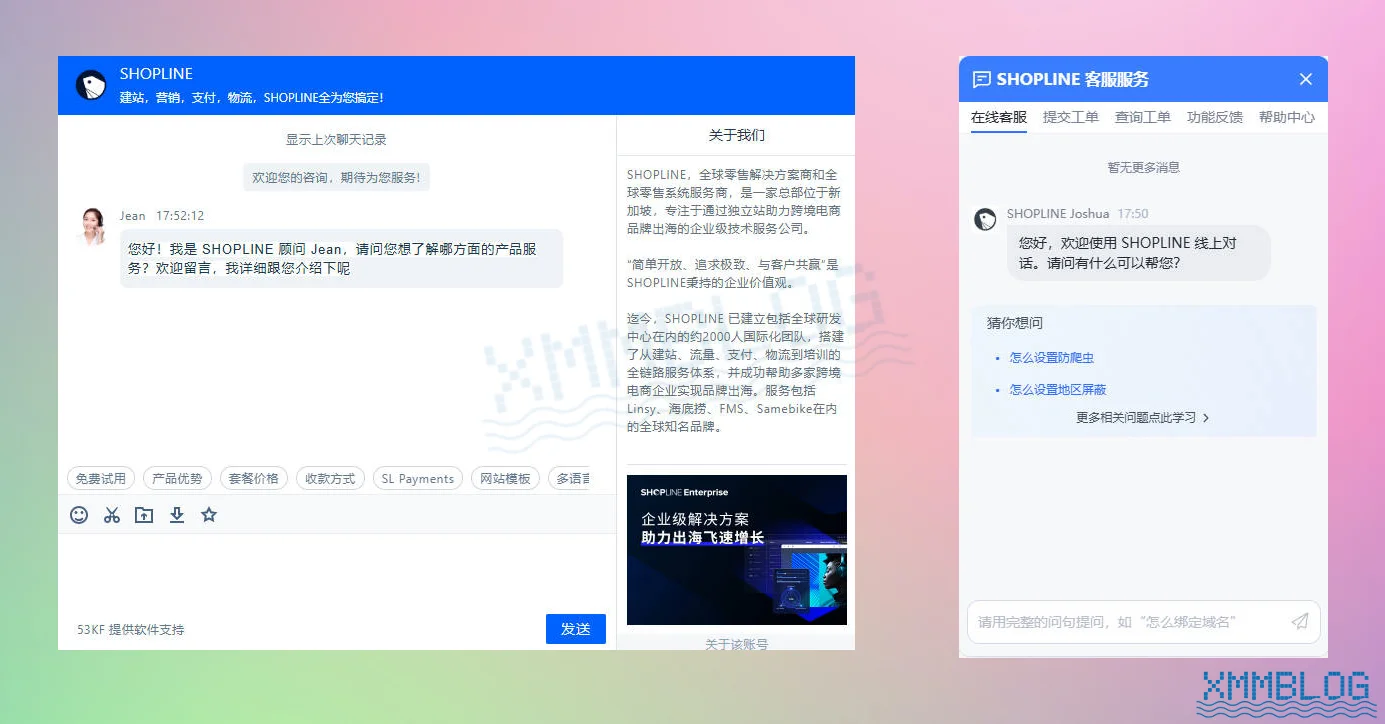
Task: Click the 关于我们 panel heading
Action: click(x=737, y=135)
